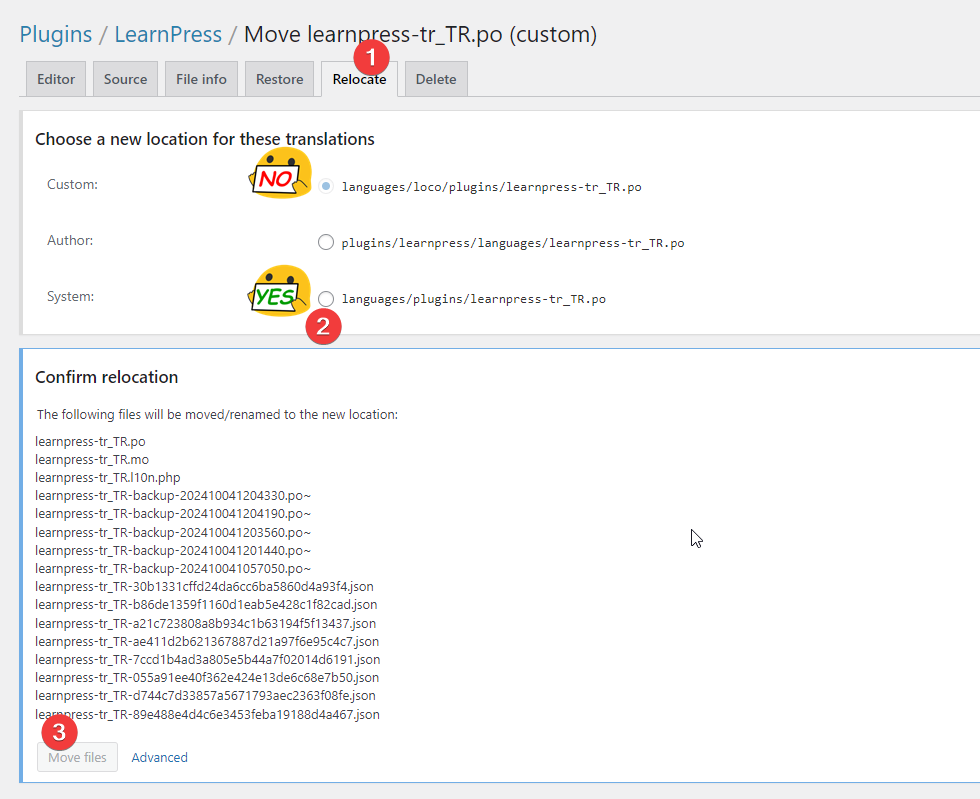Click the System: label
Screen dimensions: 980x799
[71, 296]
